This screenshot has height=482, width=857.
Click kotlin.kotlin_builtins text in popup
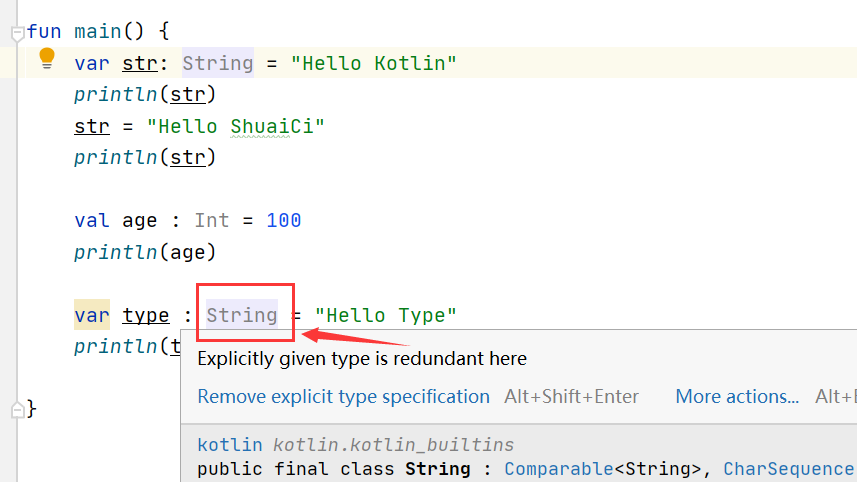394,445
